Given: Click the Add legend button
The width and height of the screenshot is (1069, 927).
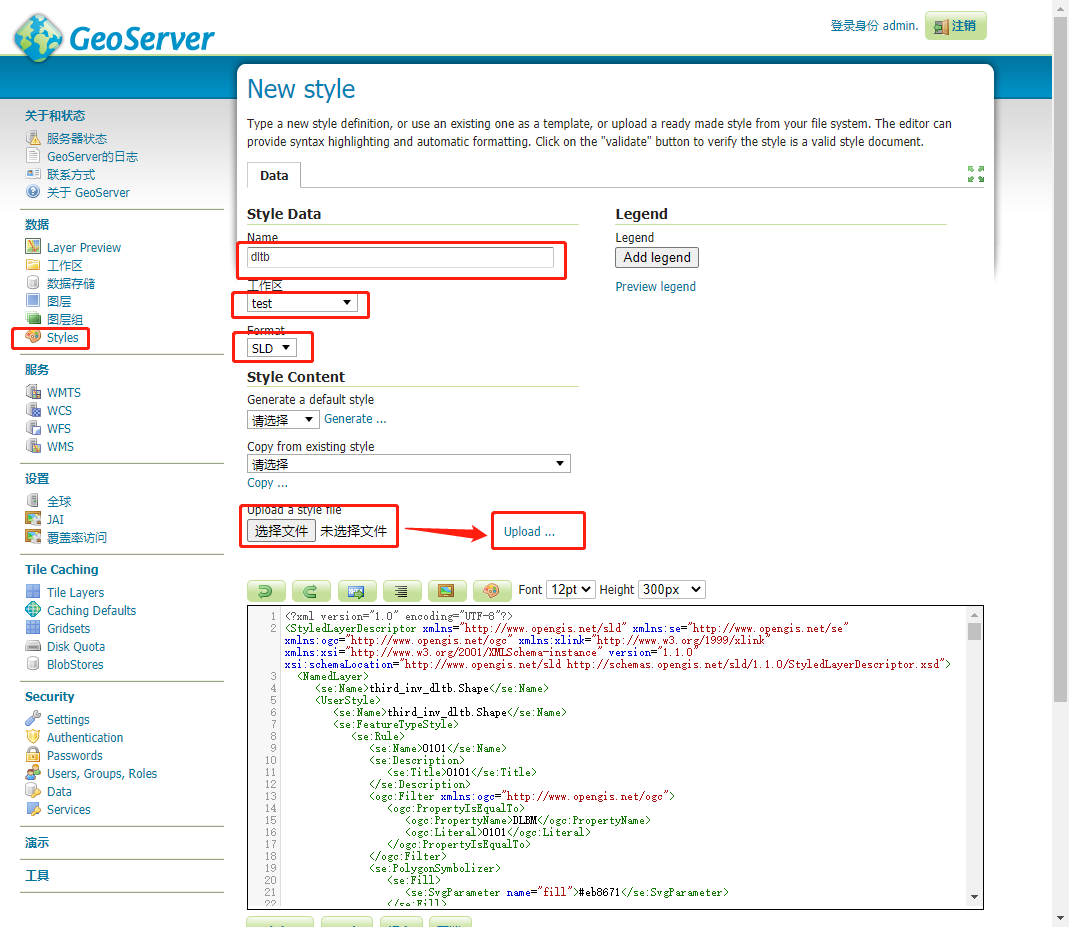Looking at the screenshot, I should pos(657,257).
